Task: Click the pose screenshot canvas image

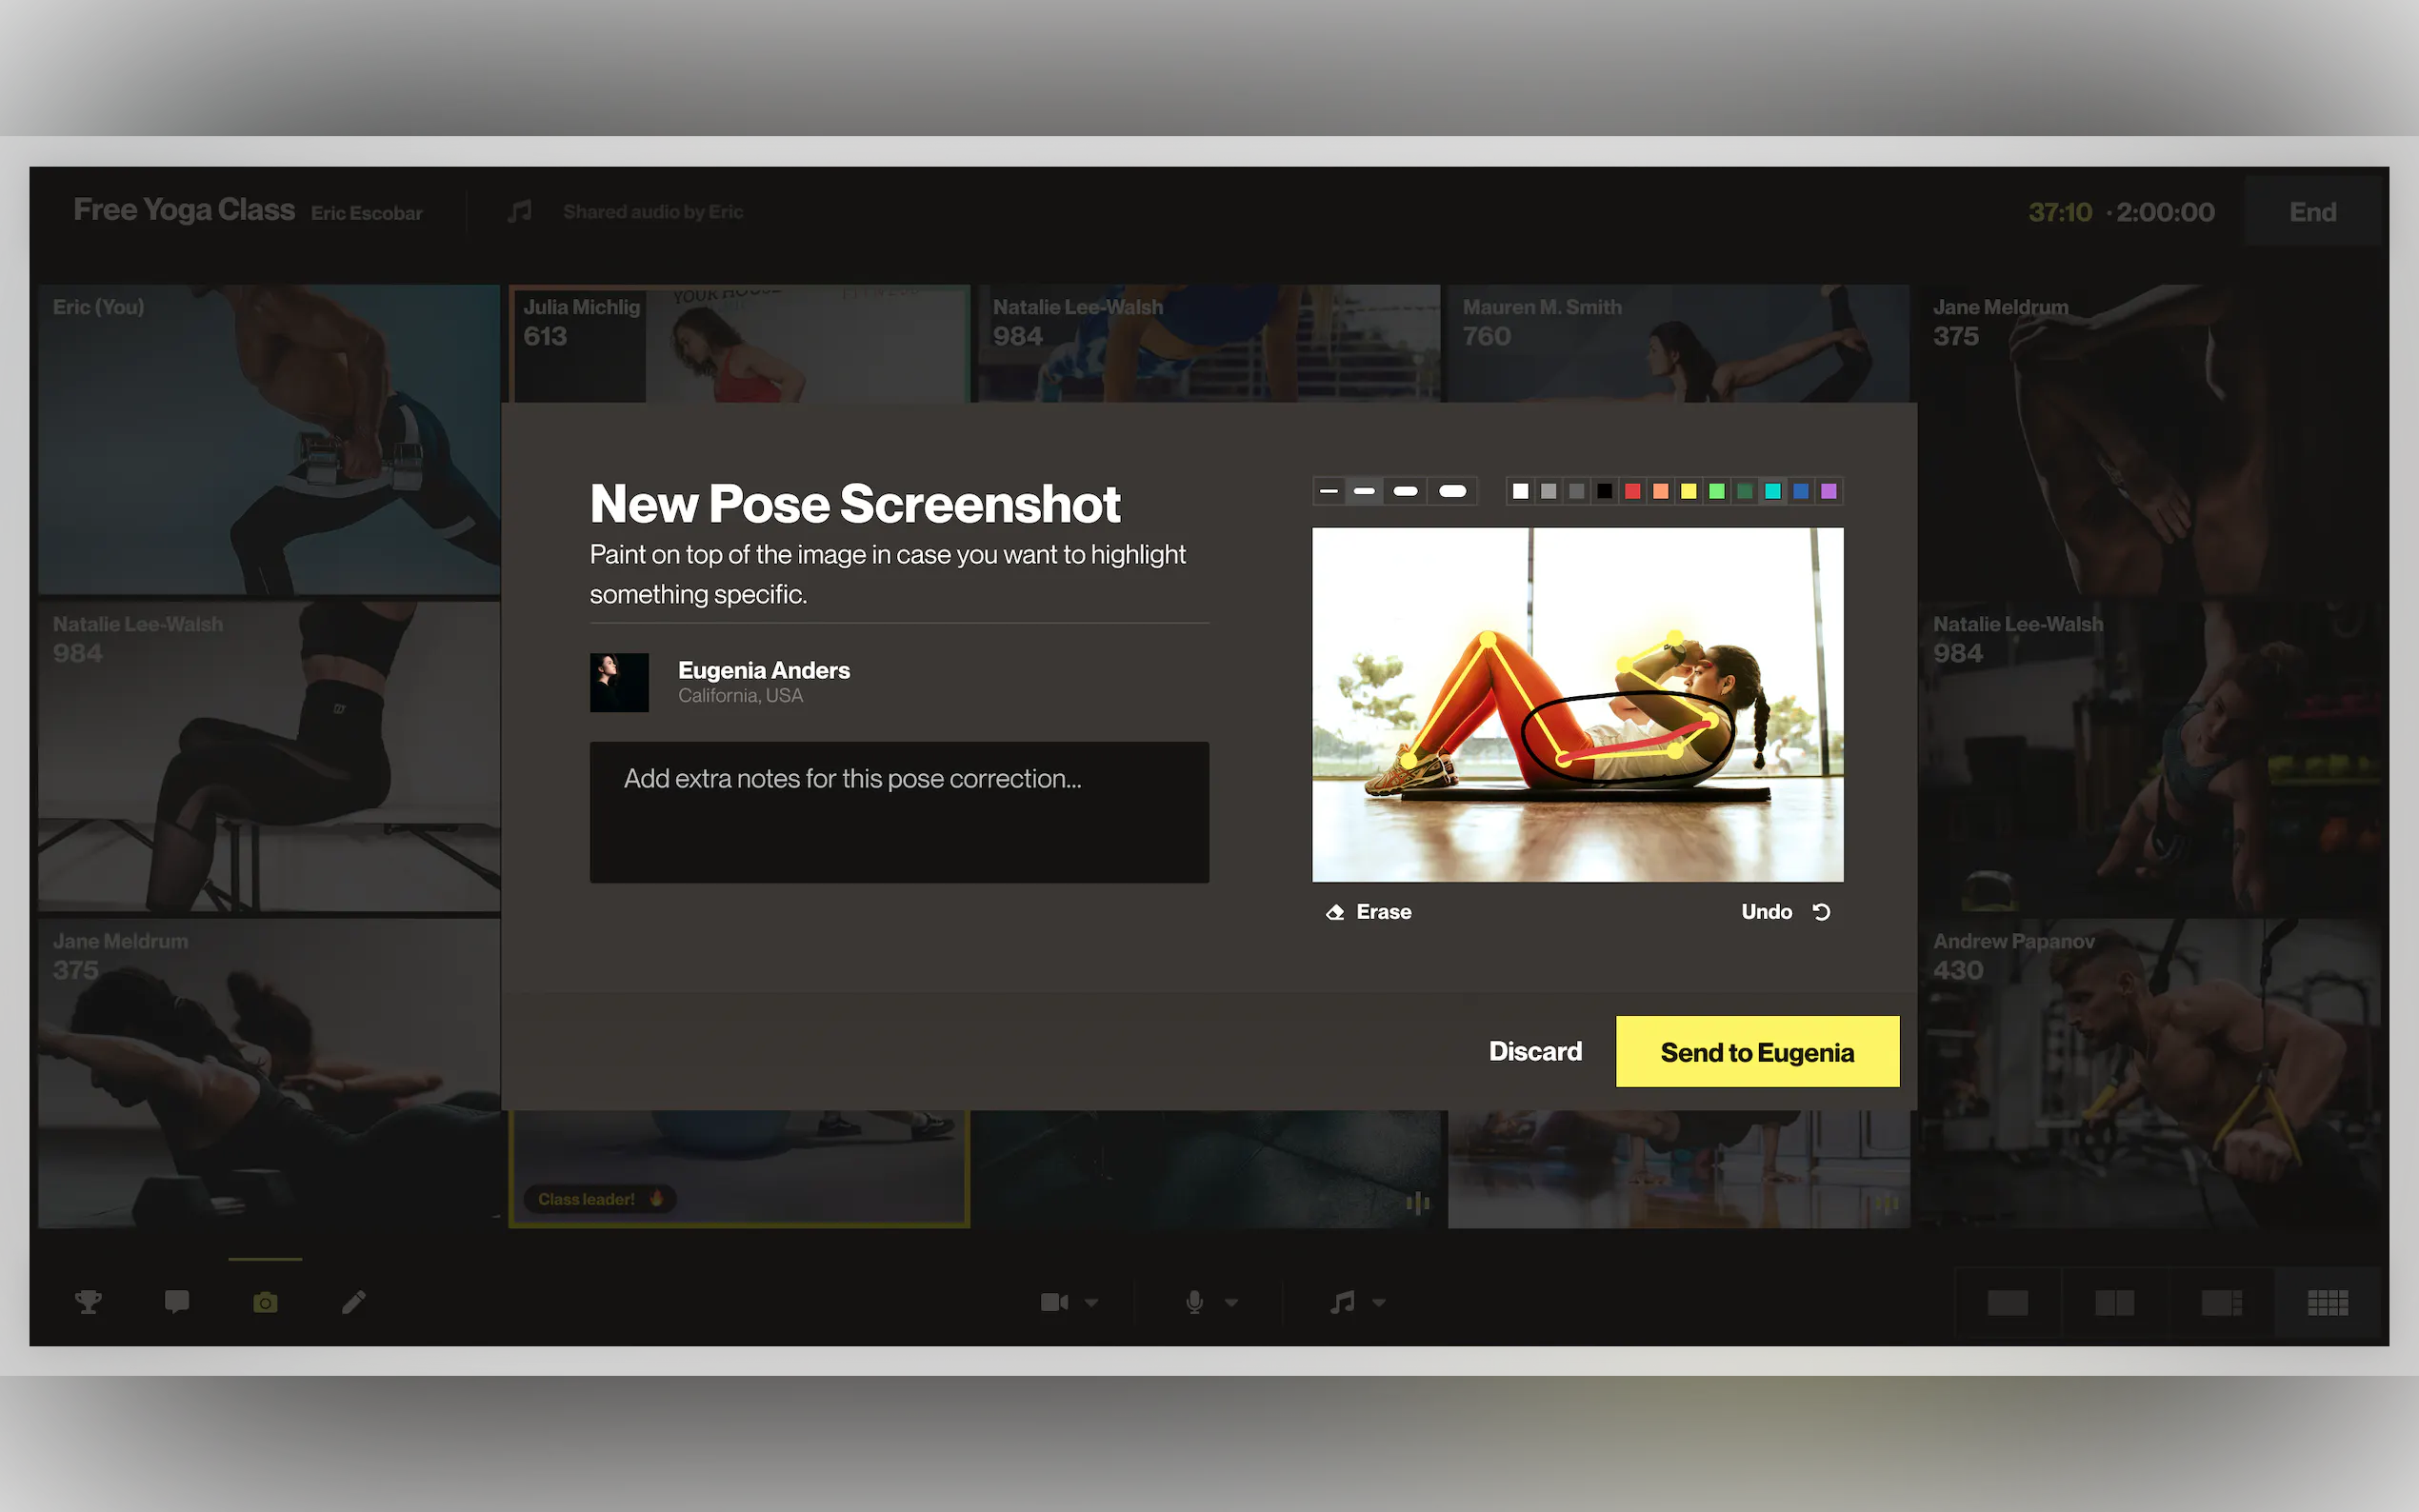Action: (x=1577, y=705)
